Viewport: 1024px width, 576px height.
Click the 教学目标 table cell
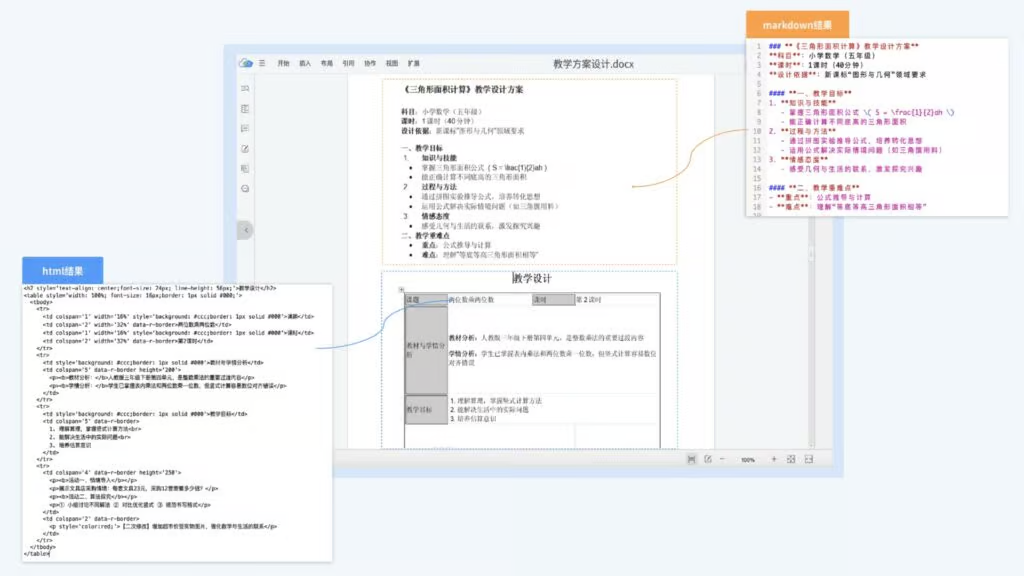click(426, 409)
